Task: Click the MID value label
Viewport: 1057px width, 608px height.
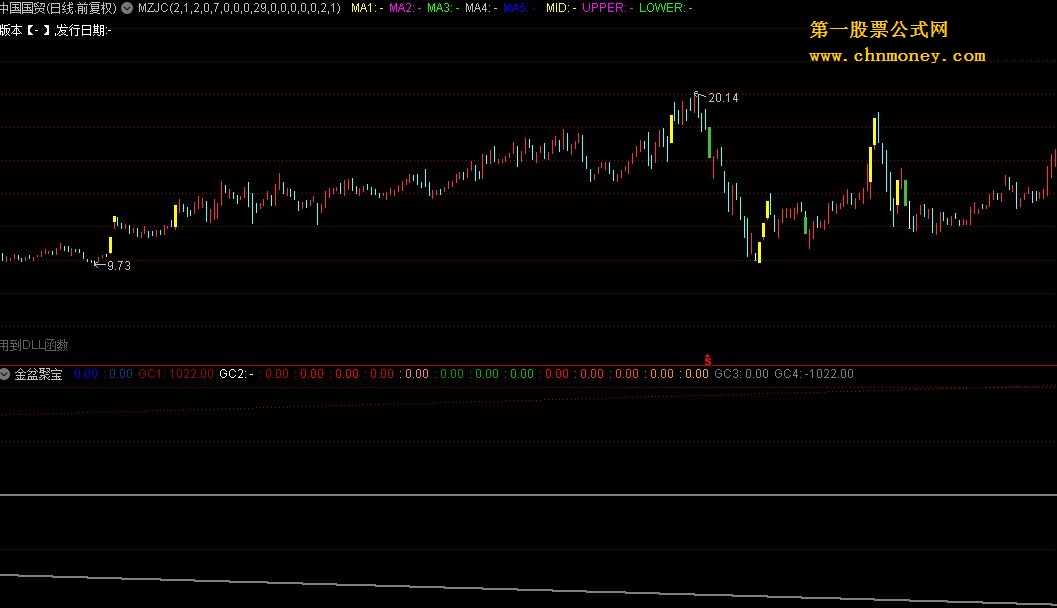Action: click(561, 8)
